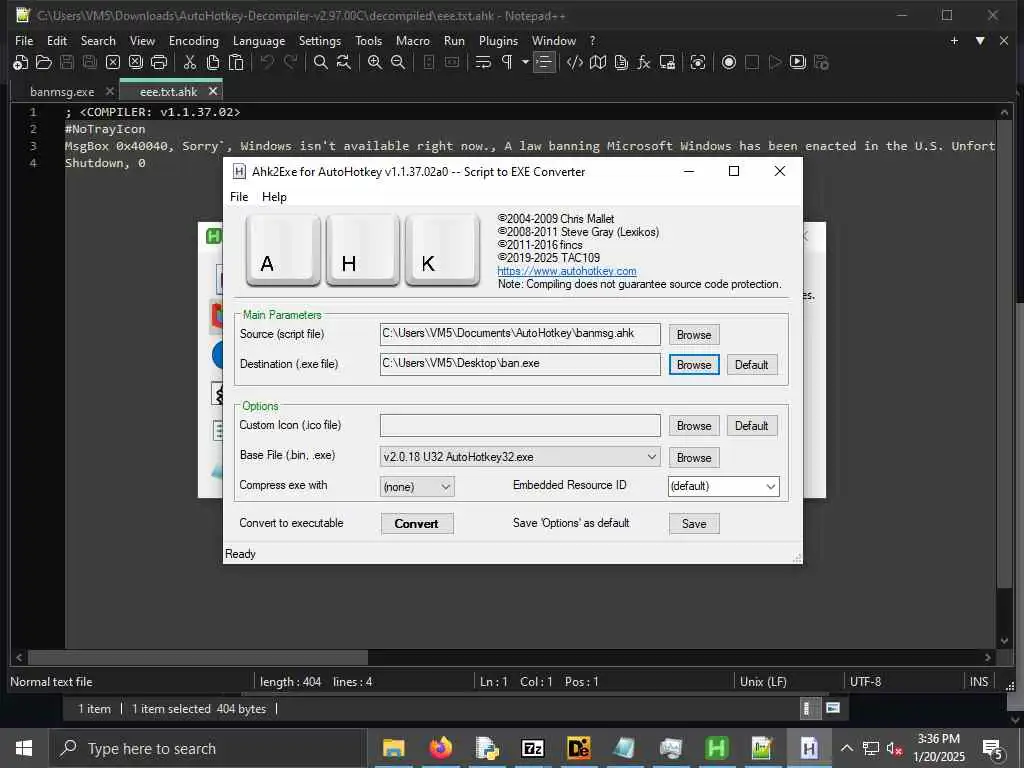Click INS mode in the status bar
Viewport: 1024px width, 768px height.
click(978, 682)
